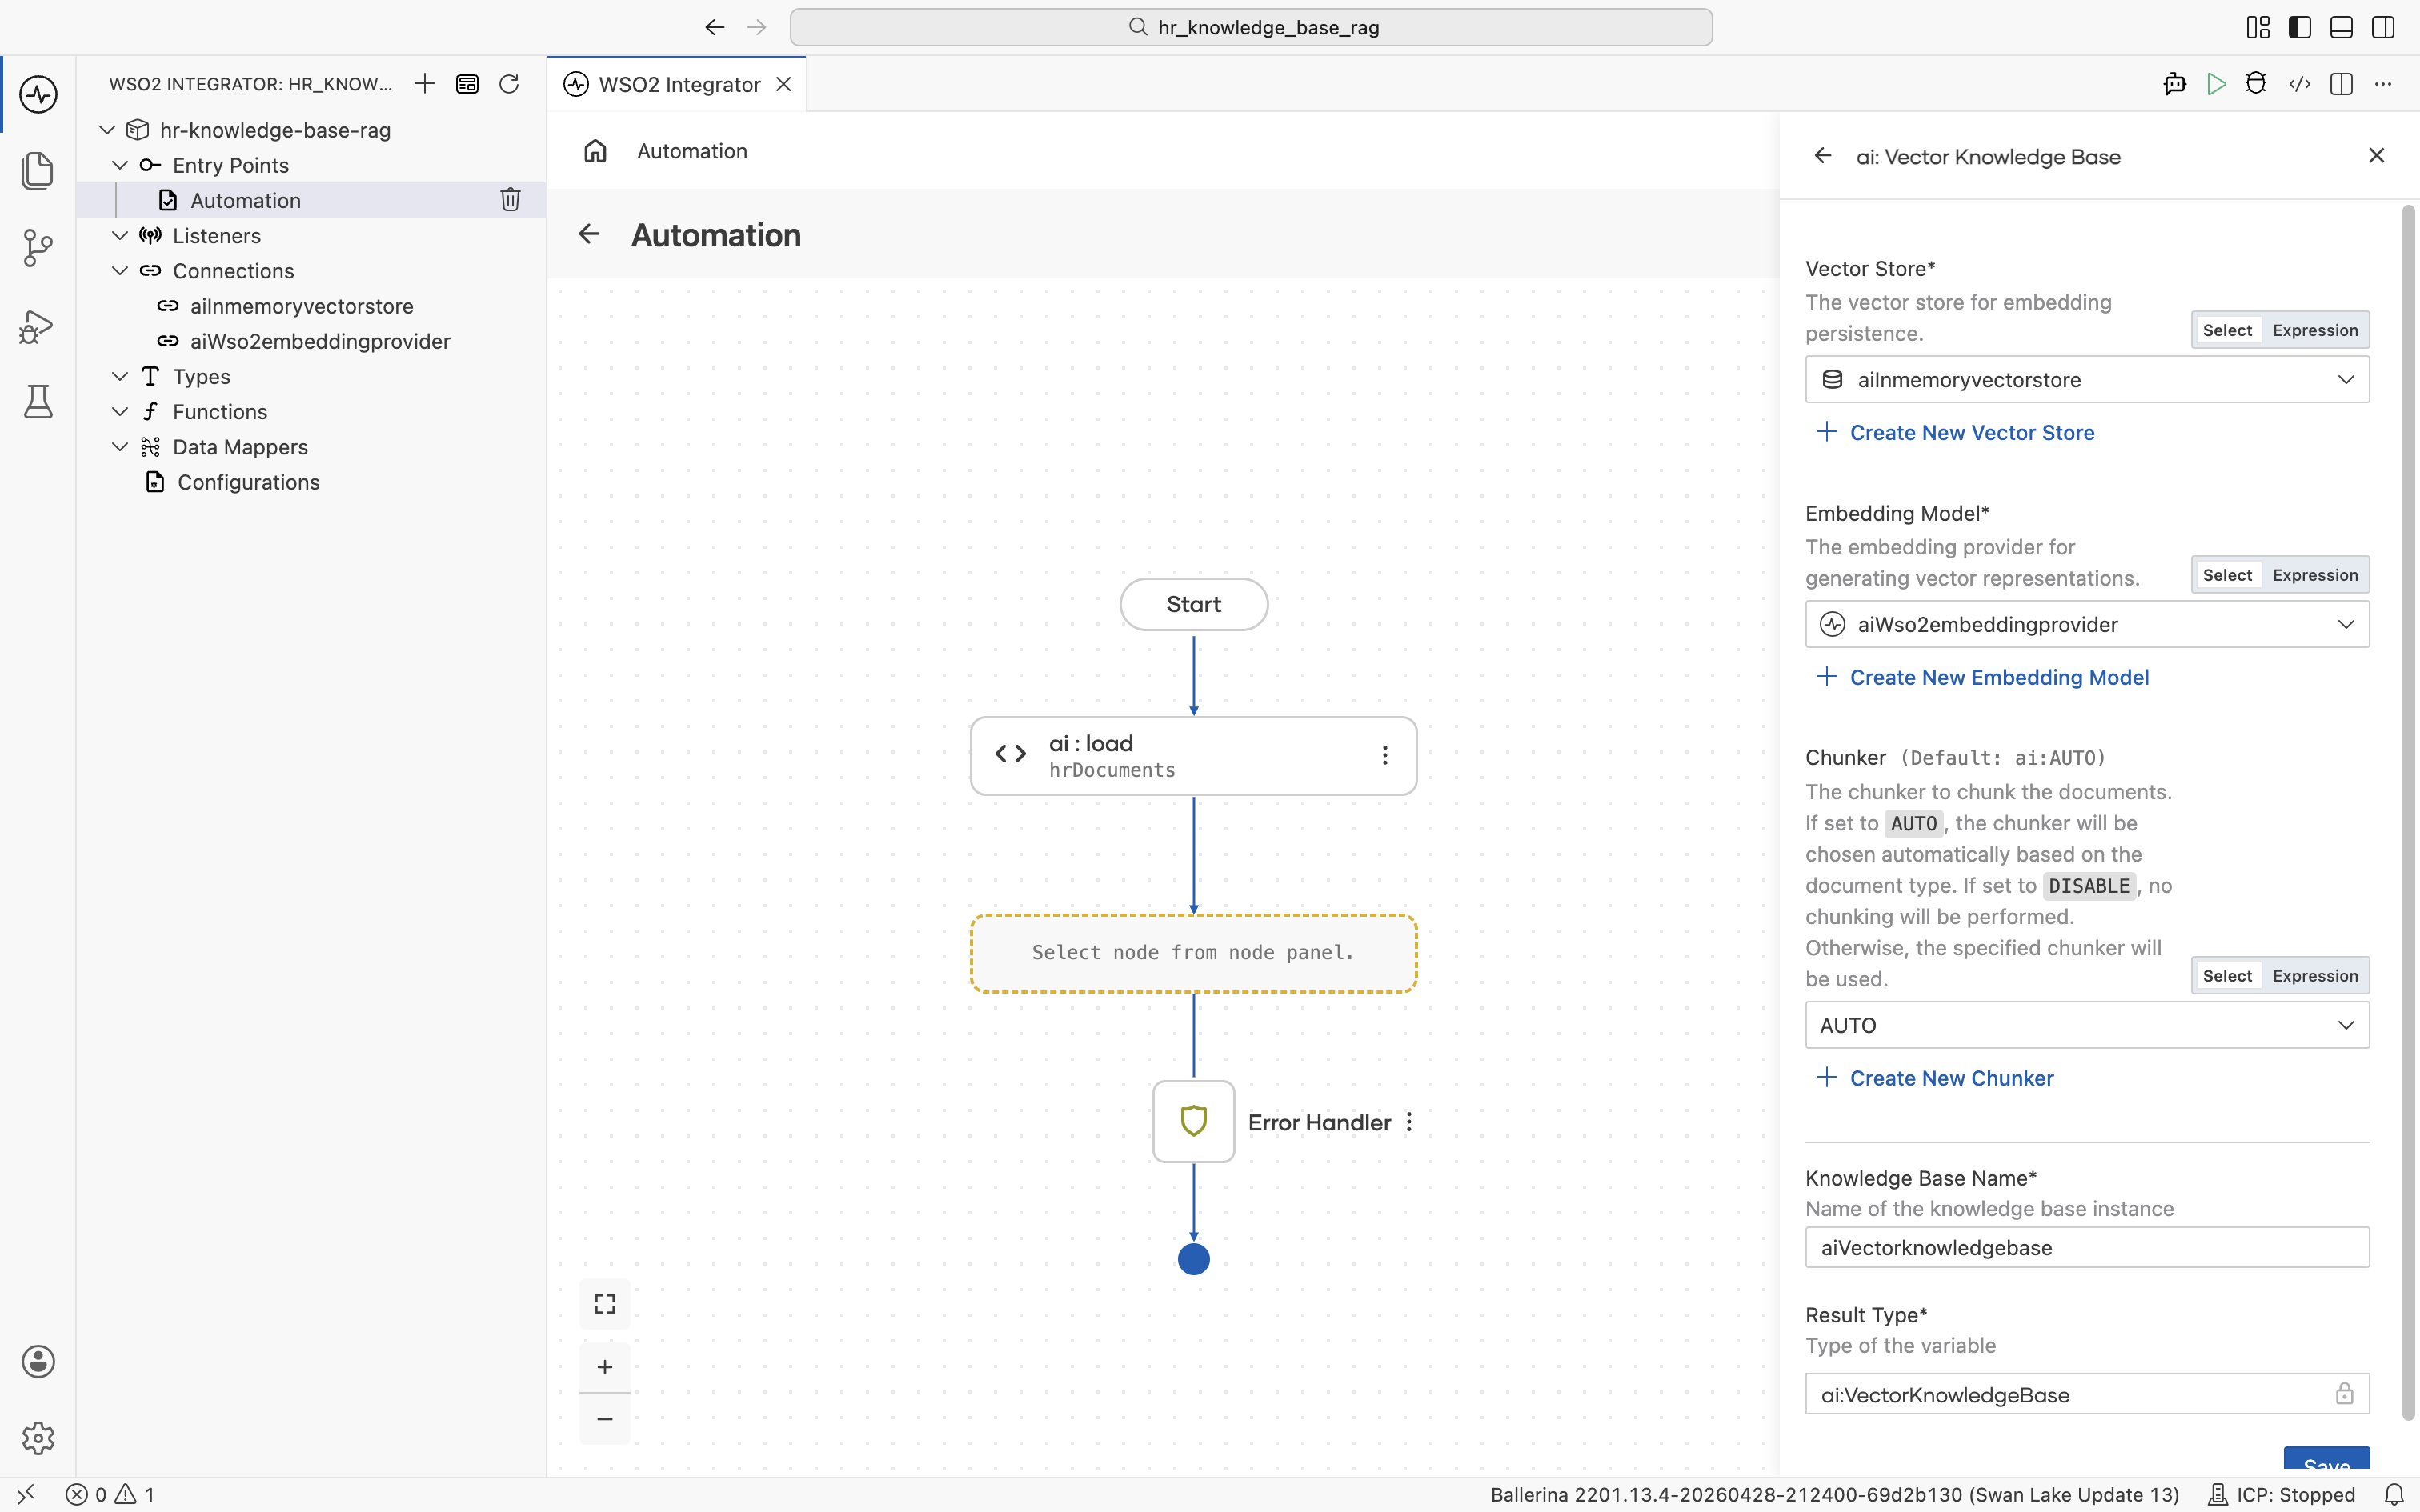Switch Chunker to Expression mode
2420x1512 pixels.
pyautogui.click(x=2315, y=976)
